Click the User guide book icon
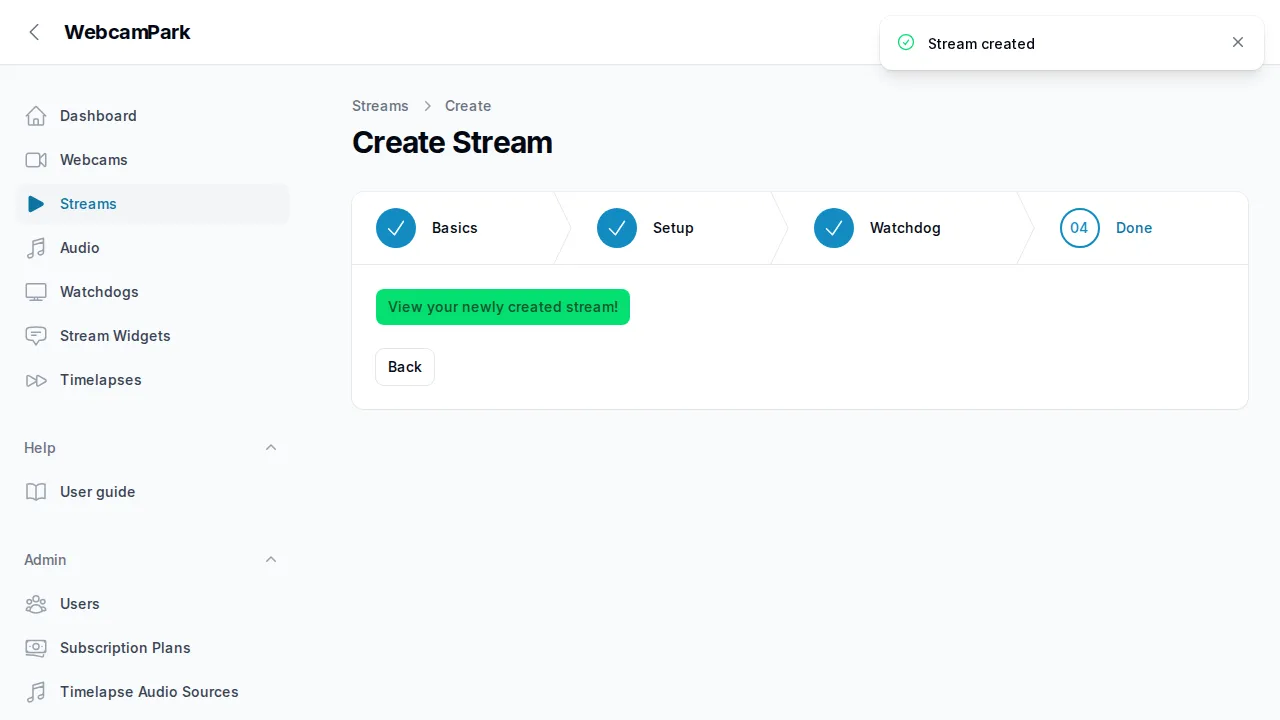Viewport: 1280px width, 720px height. (36, 492)
